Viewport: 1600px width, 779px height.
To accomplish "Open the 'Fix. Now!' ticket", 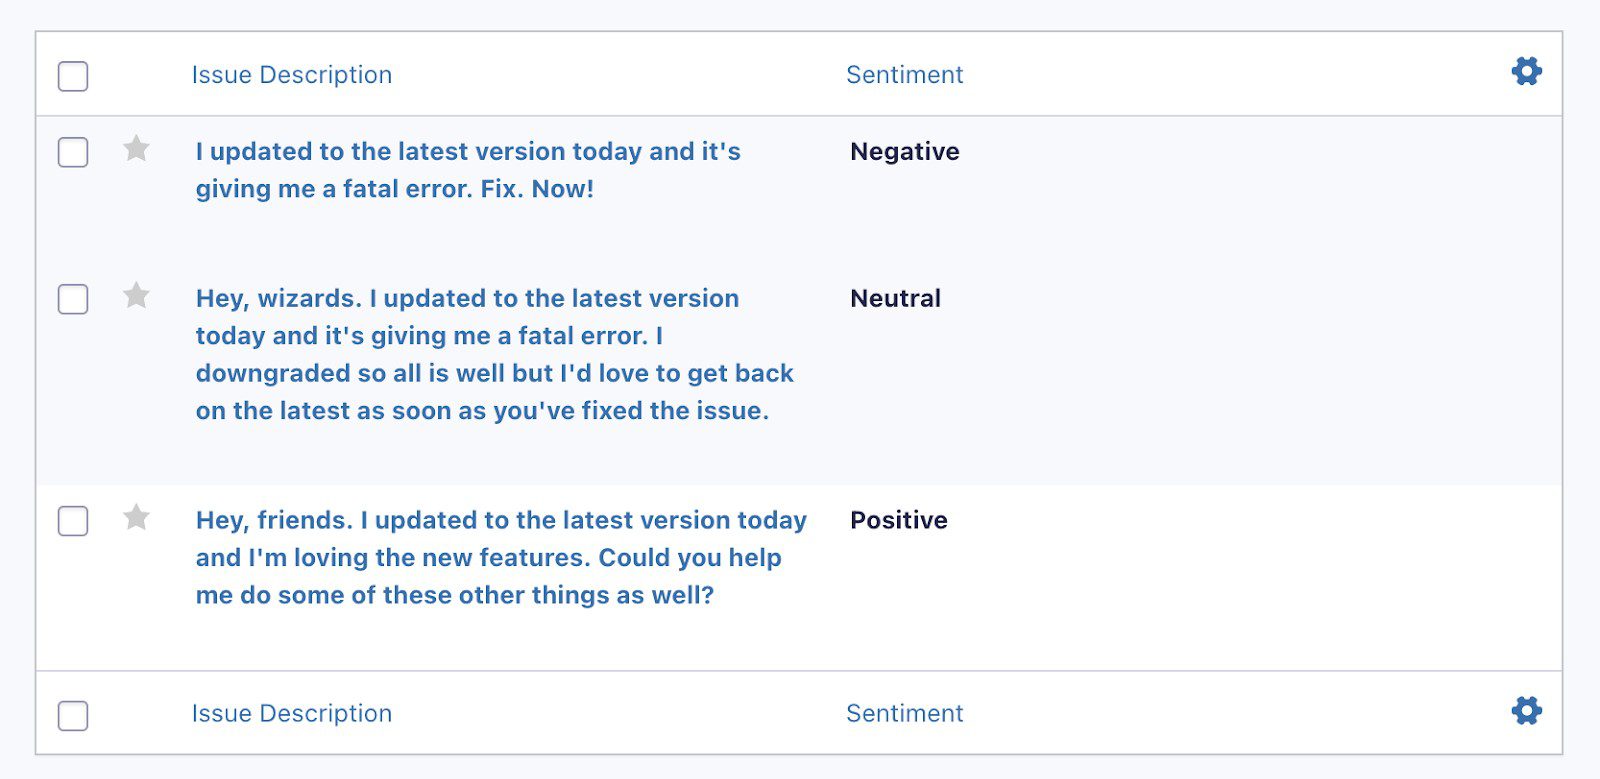I will tap(467, 170).
